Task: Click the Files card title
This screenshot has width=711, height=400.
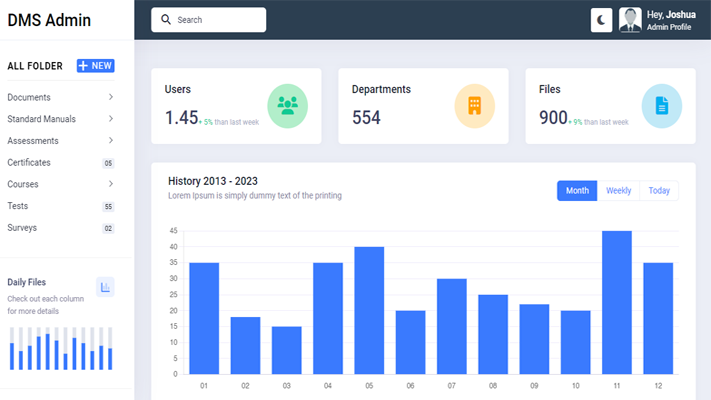Action: [x=550, y=89]
